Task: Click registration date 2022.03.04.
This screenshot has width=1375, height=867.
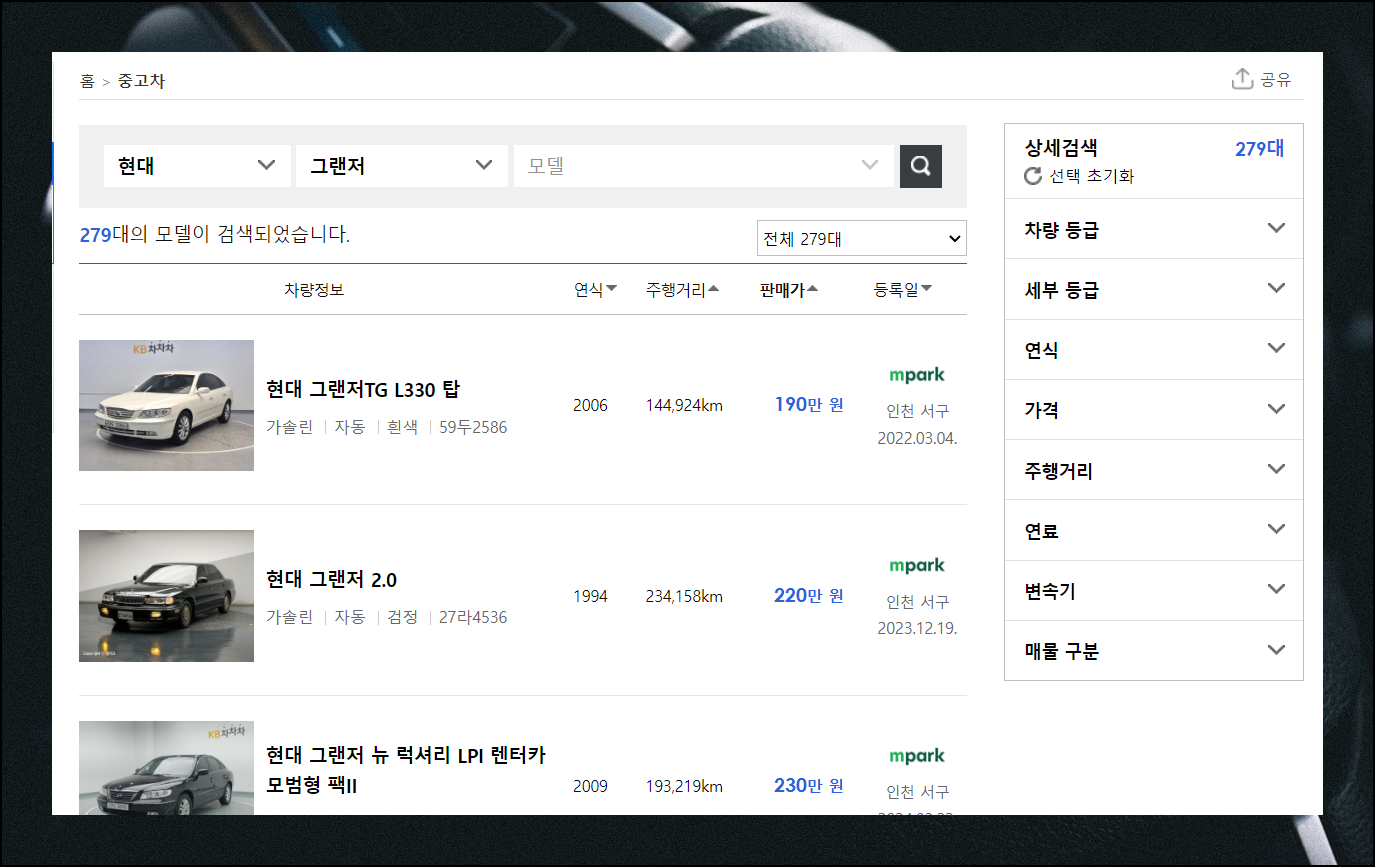Action: coord(917,438)
